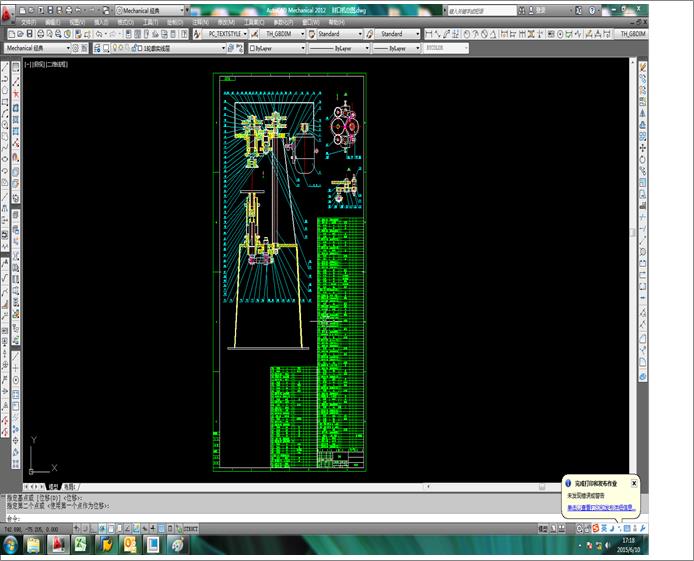
Task: Toggle the STRUCT status bar button
Action: [190, 526]
